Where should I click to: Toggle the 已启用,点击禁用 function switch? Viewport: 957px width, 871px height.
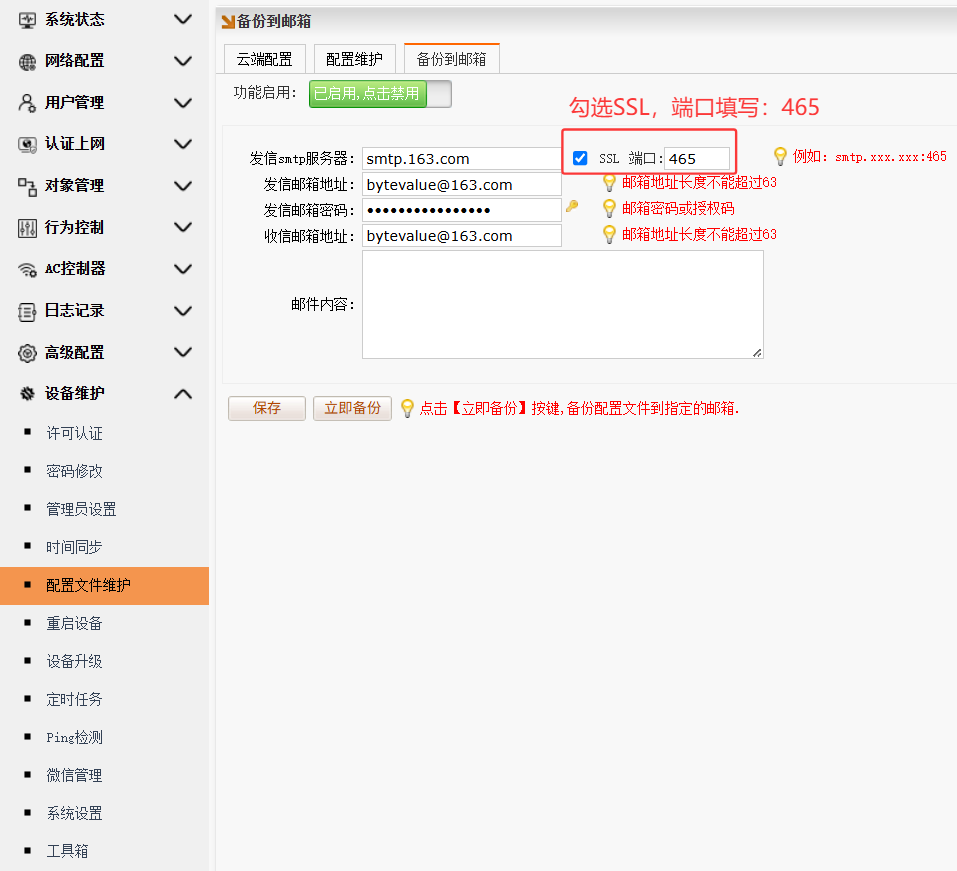pyautogui.click(x=380, y=94)
